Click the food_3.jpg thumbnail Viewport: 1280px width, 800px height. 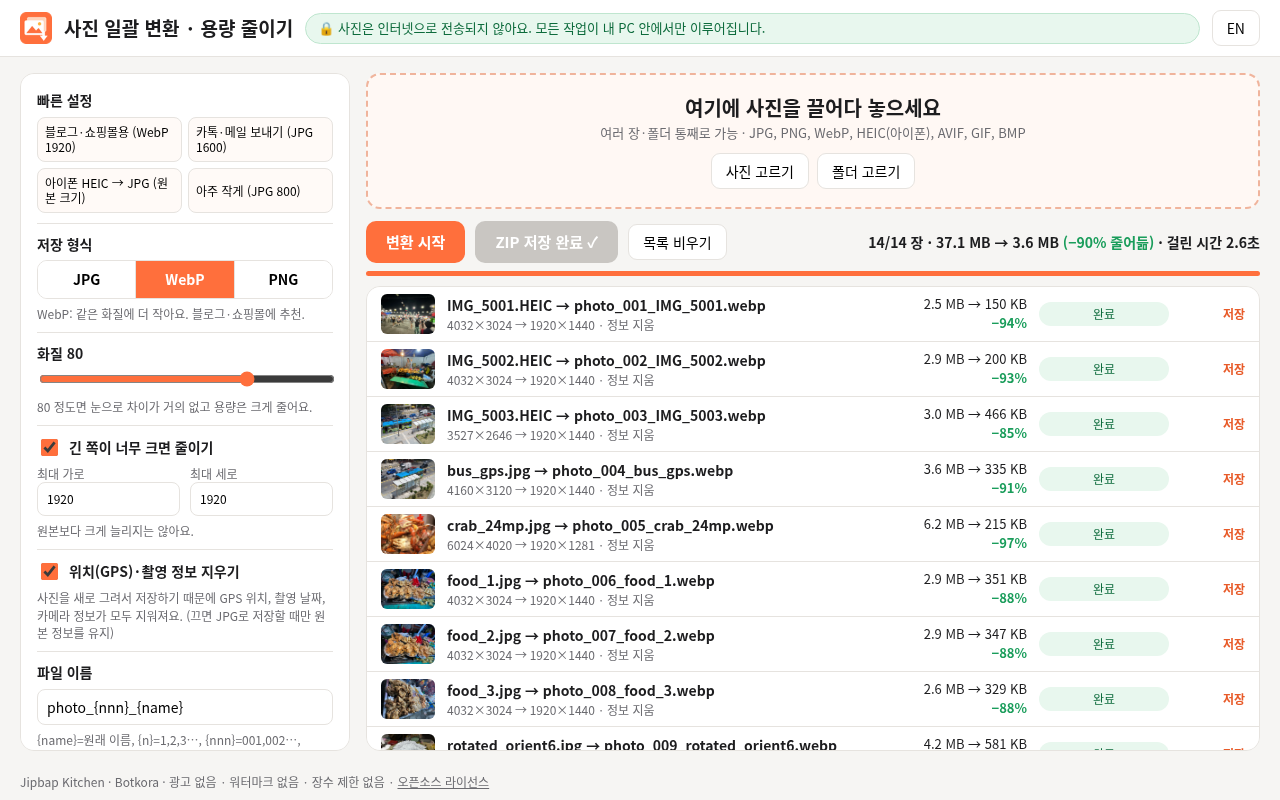pos(408,699)
